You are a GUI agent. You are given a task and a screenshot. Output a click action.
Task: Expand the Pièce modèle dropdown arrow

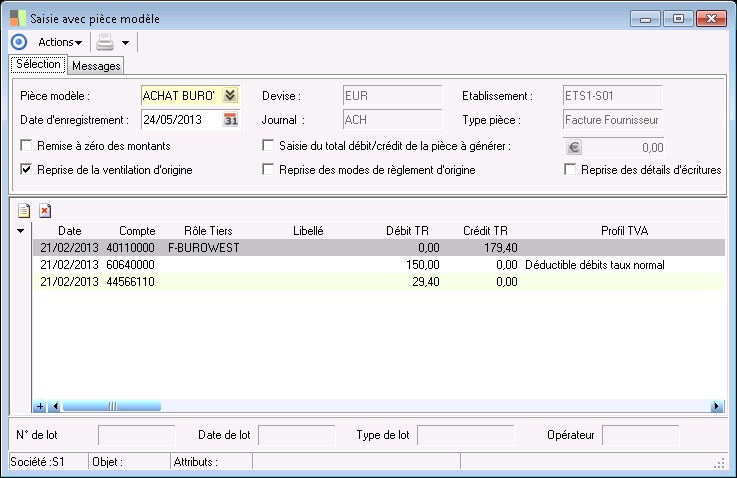pyautogui.click(x=230, y=95)
